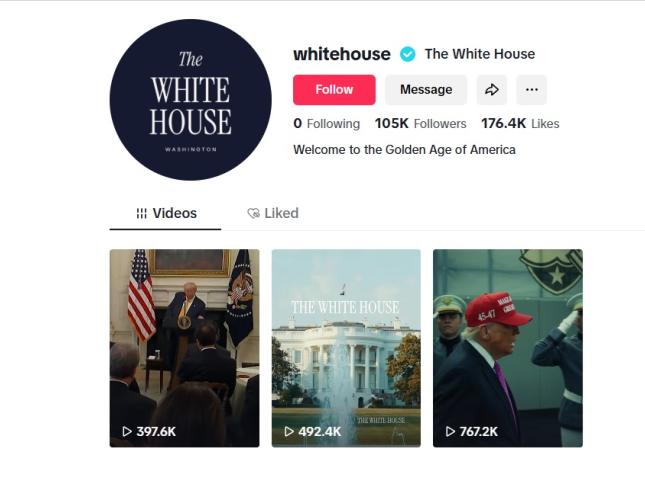Click the 176.4K Likes count
Image resolution: width=645 pixels, height=484 pixels.
[x=520, y=123]
